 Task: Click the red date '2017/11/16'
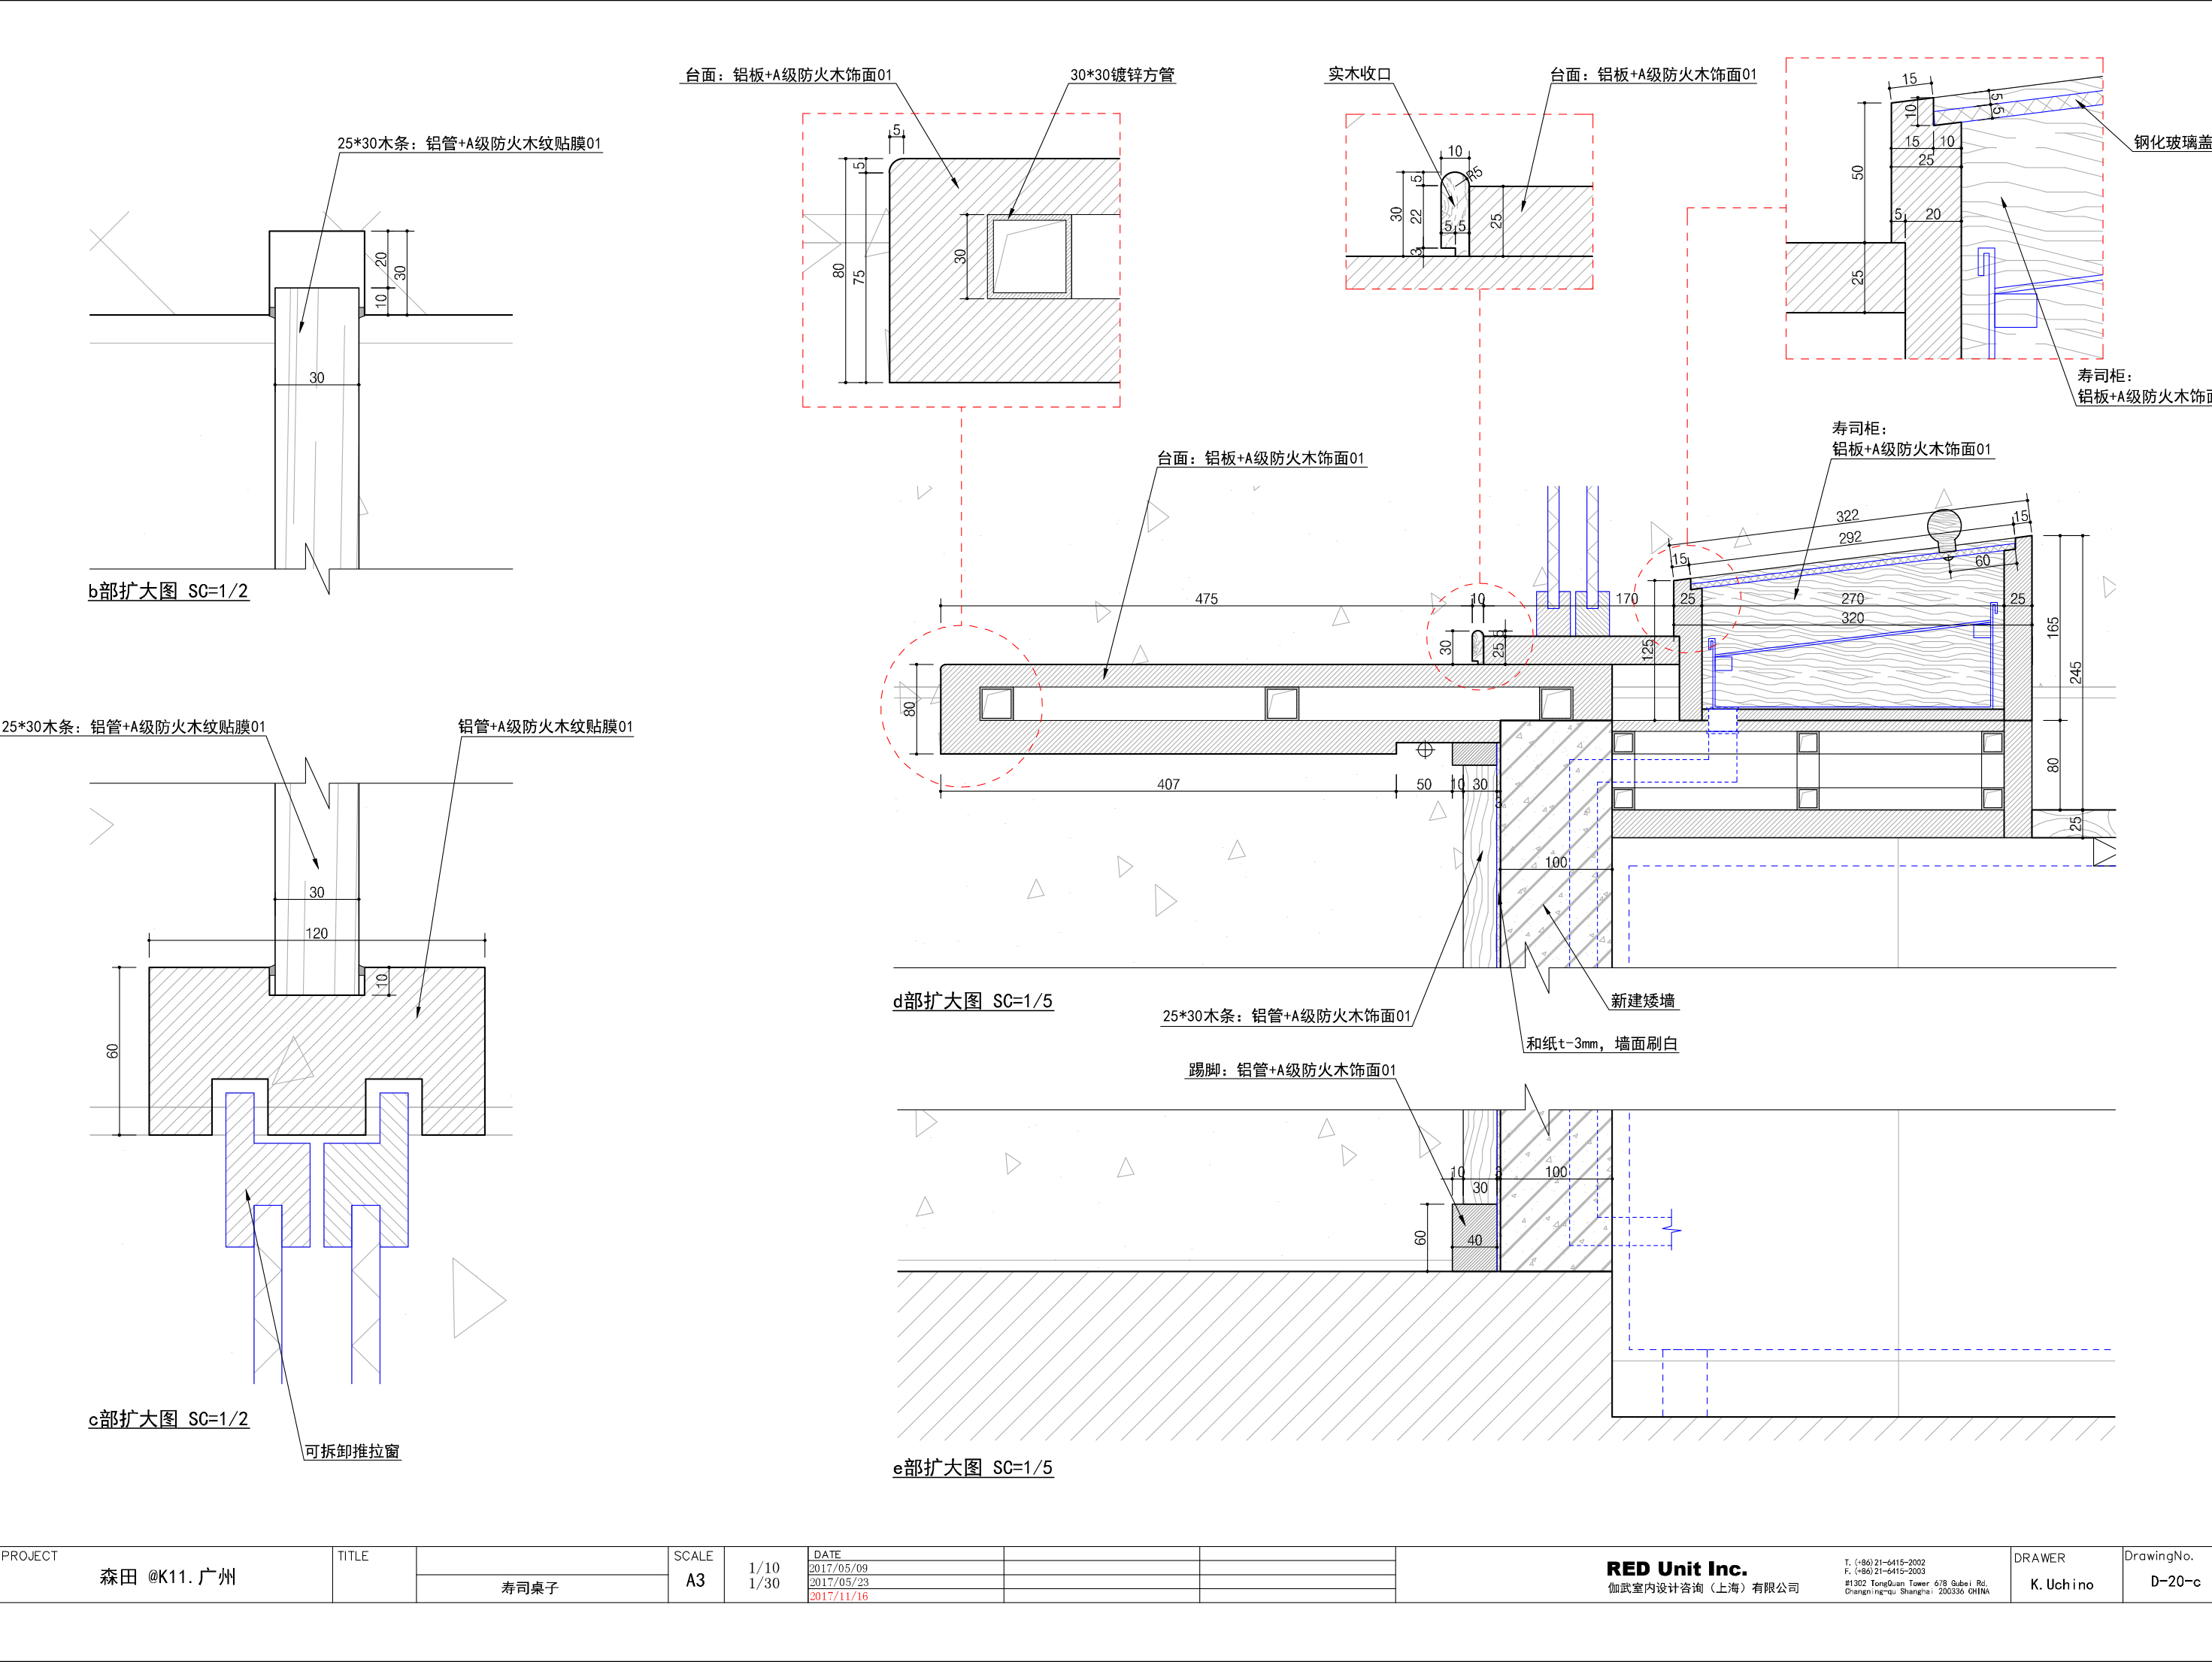click(x=839, y=1597)
